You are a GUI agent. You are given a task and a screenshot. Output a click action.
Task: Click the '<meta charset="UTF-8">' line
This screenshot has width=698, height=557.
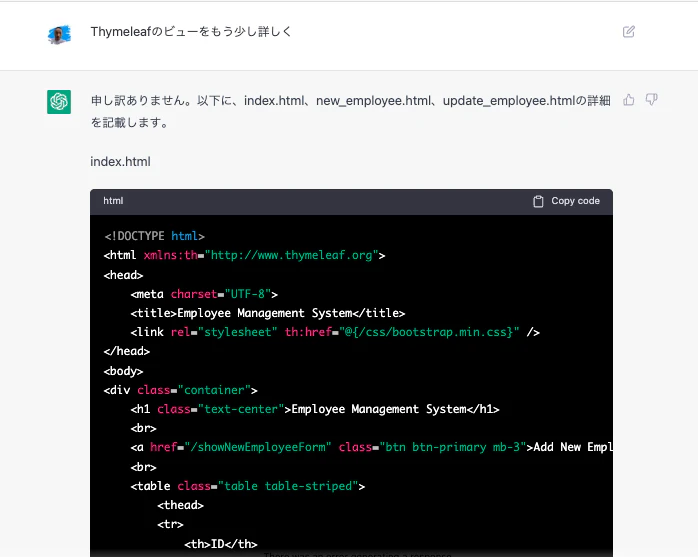(x=204, y=294)
